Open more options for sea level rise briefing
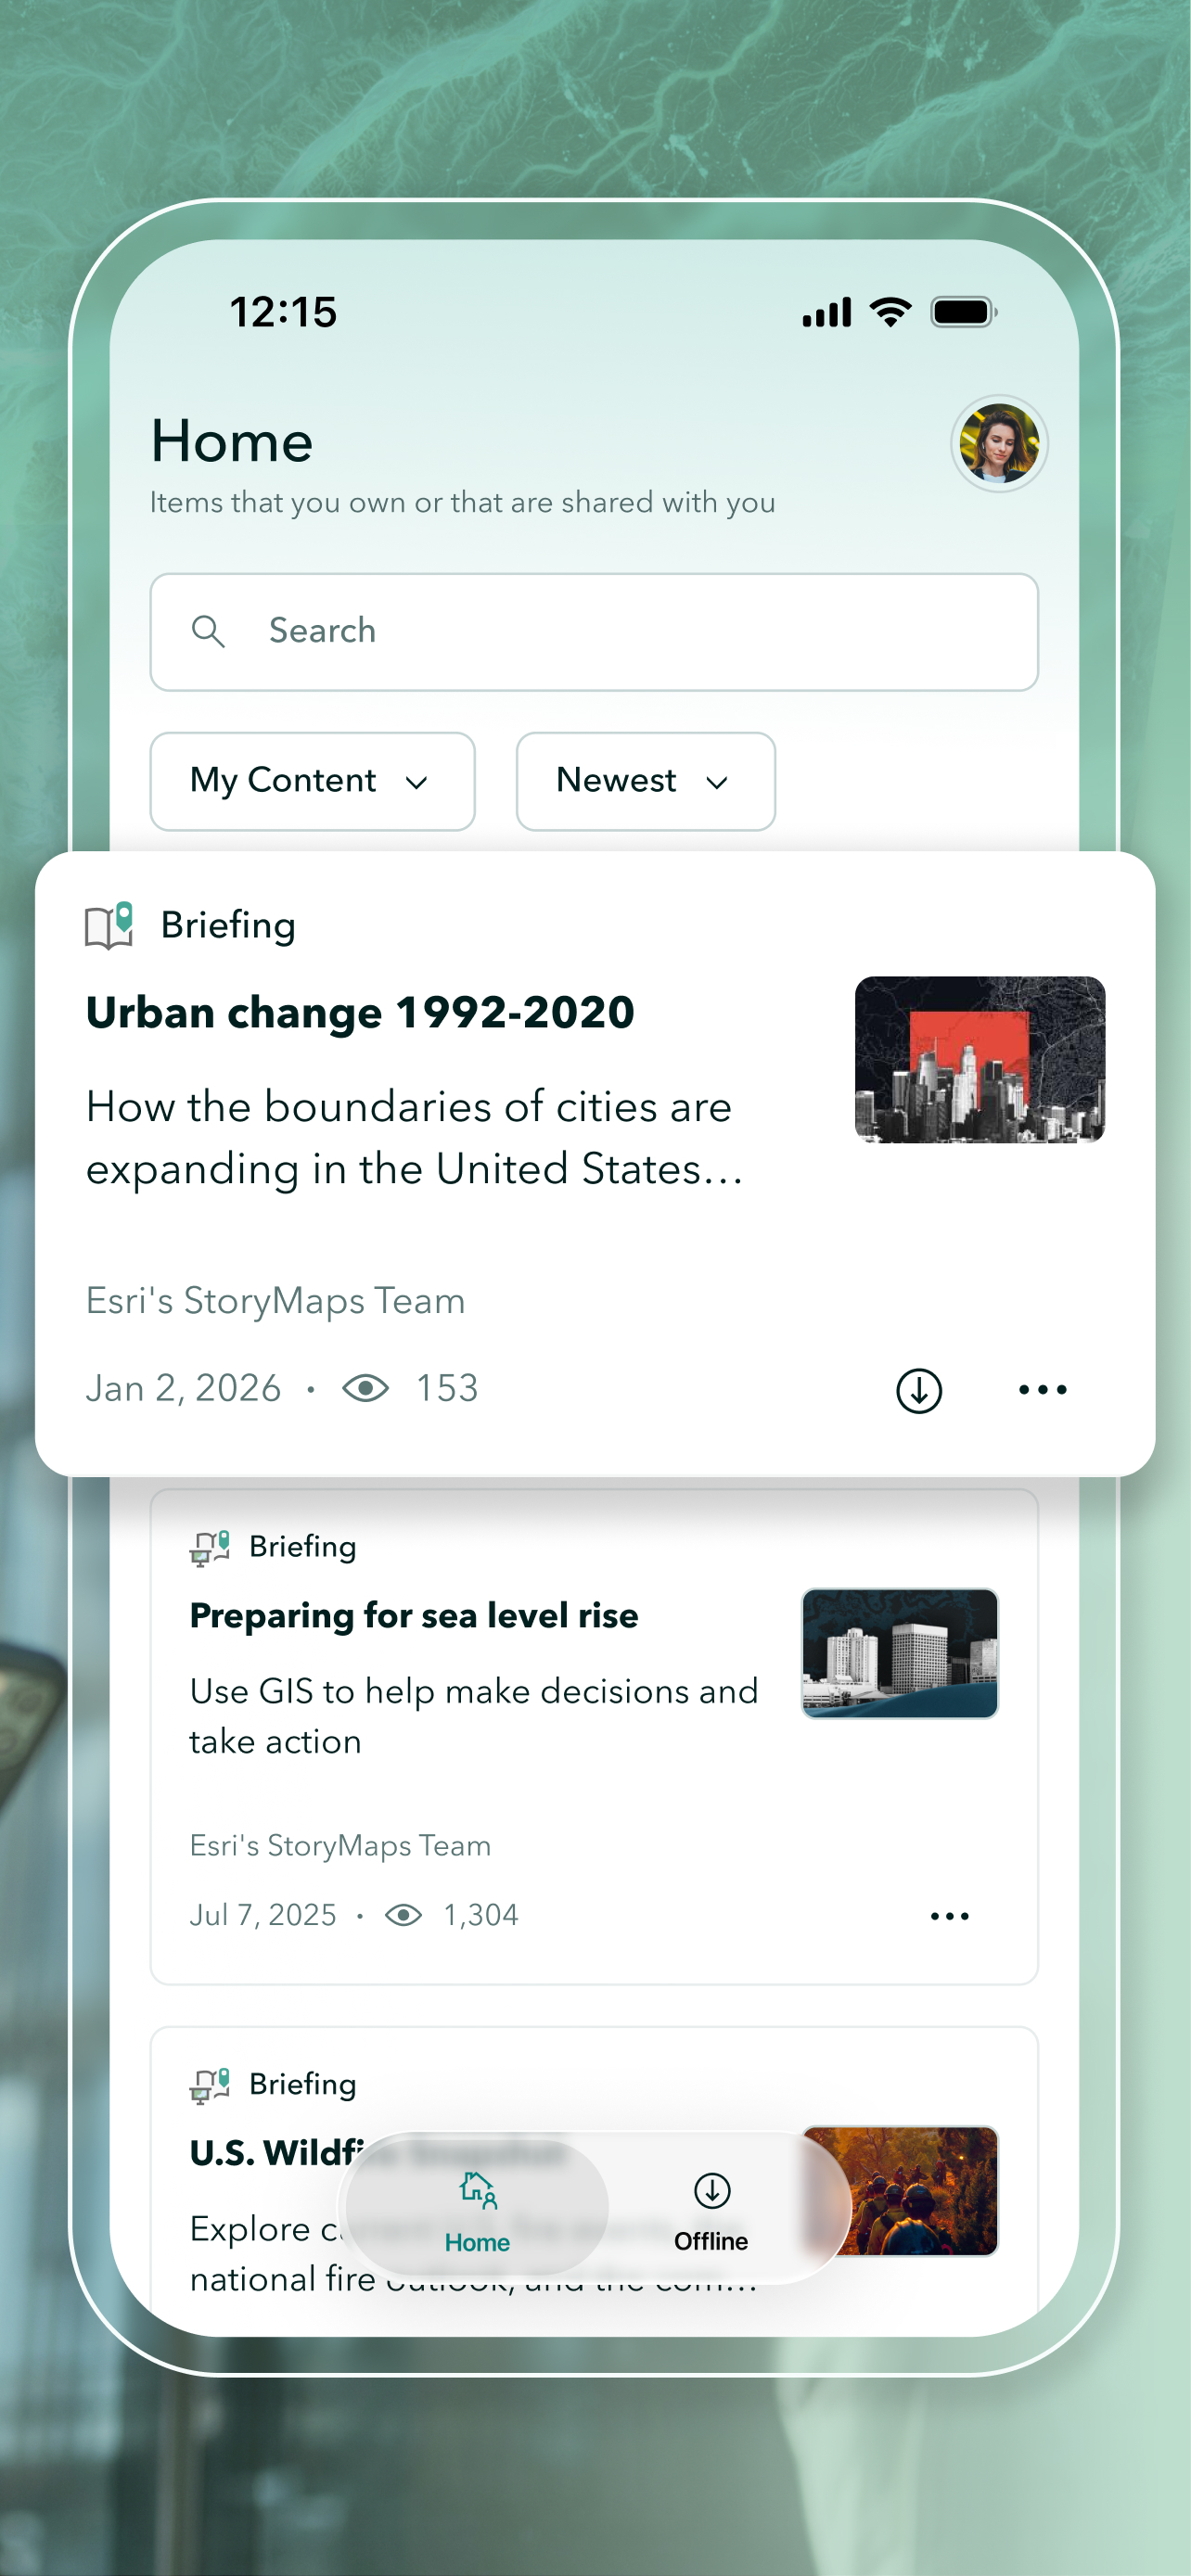Viewport: 1191px width, 2576px height. (949, 1915)
